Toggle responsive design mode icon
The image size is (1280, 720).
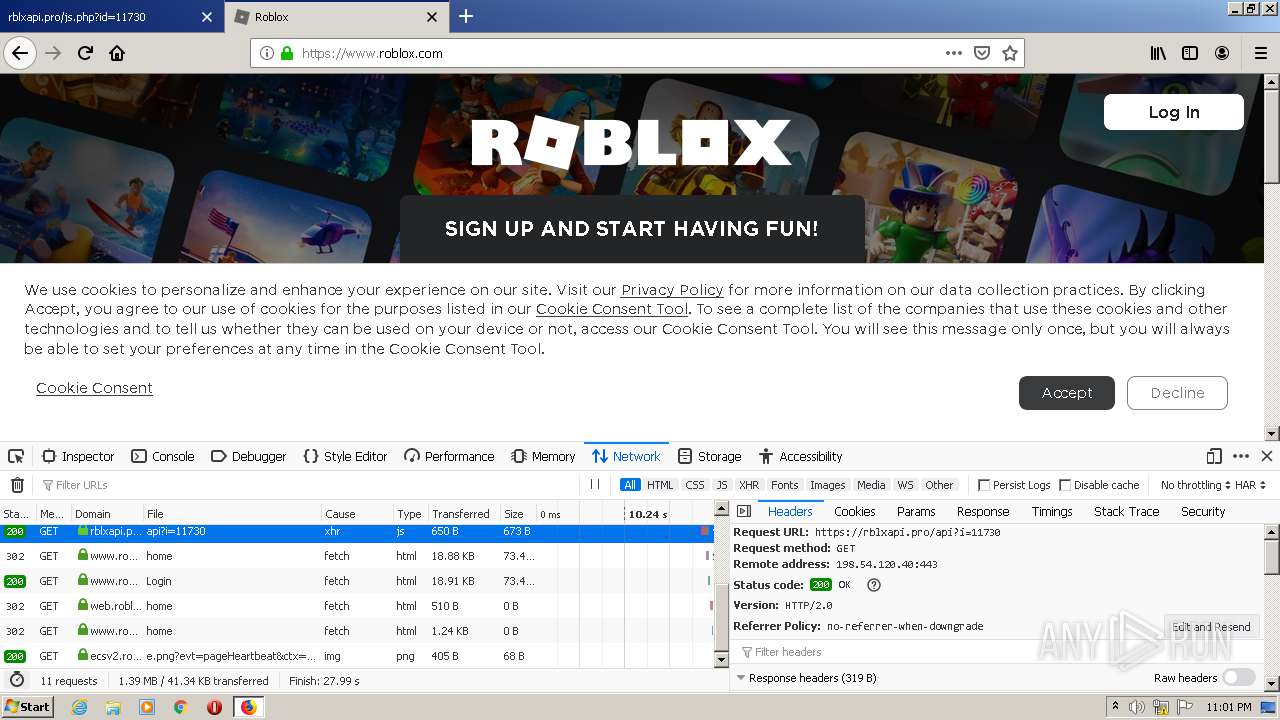tap(1214, 456)
